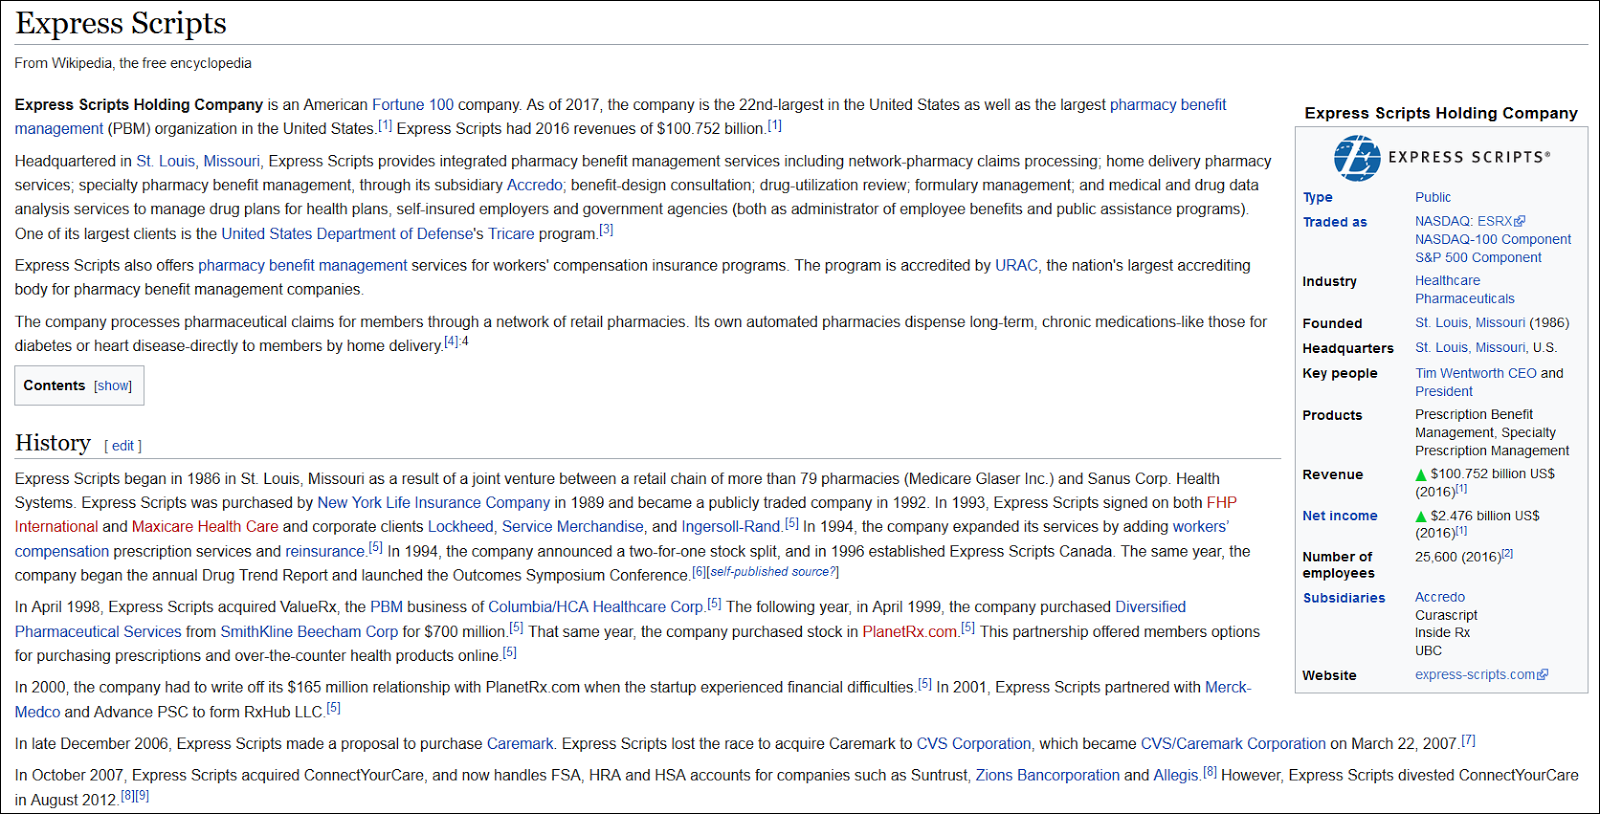Open citation [4] after home delivery sentence
Screen dimensions: 1600x814
click(x=451, y=342)
